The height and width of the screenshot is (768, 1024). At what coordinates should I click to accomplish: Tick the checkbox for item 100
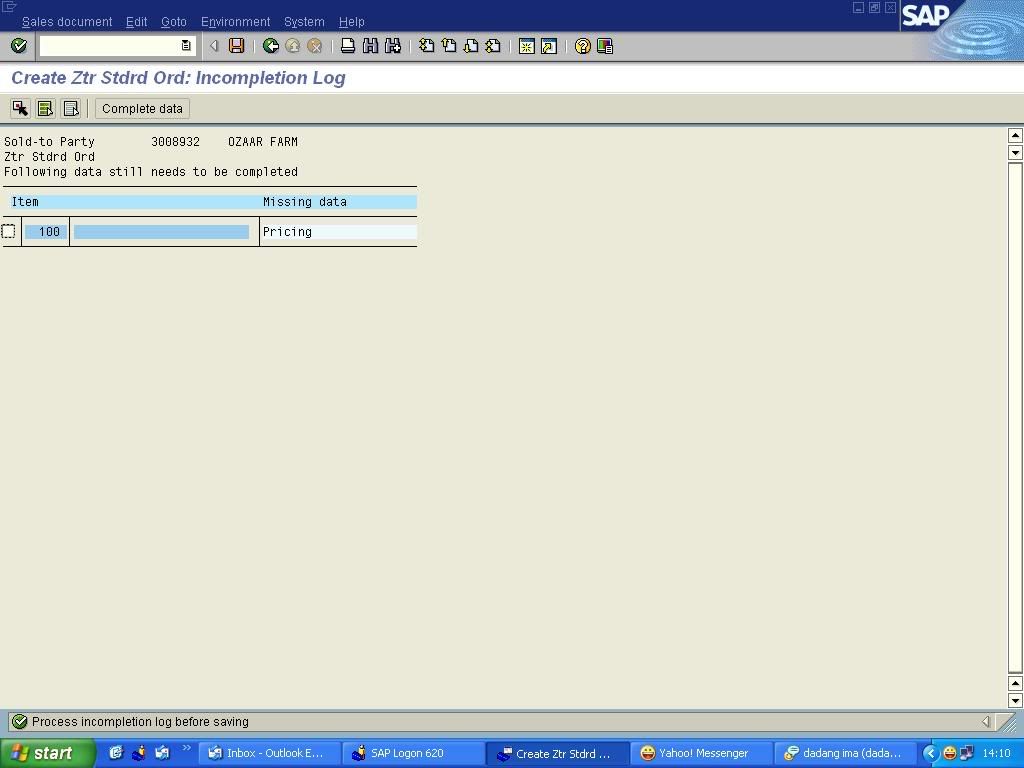tap(9, 232)
